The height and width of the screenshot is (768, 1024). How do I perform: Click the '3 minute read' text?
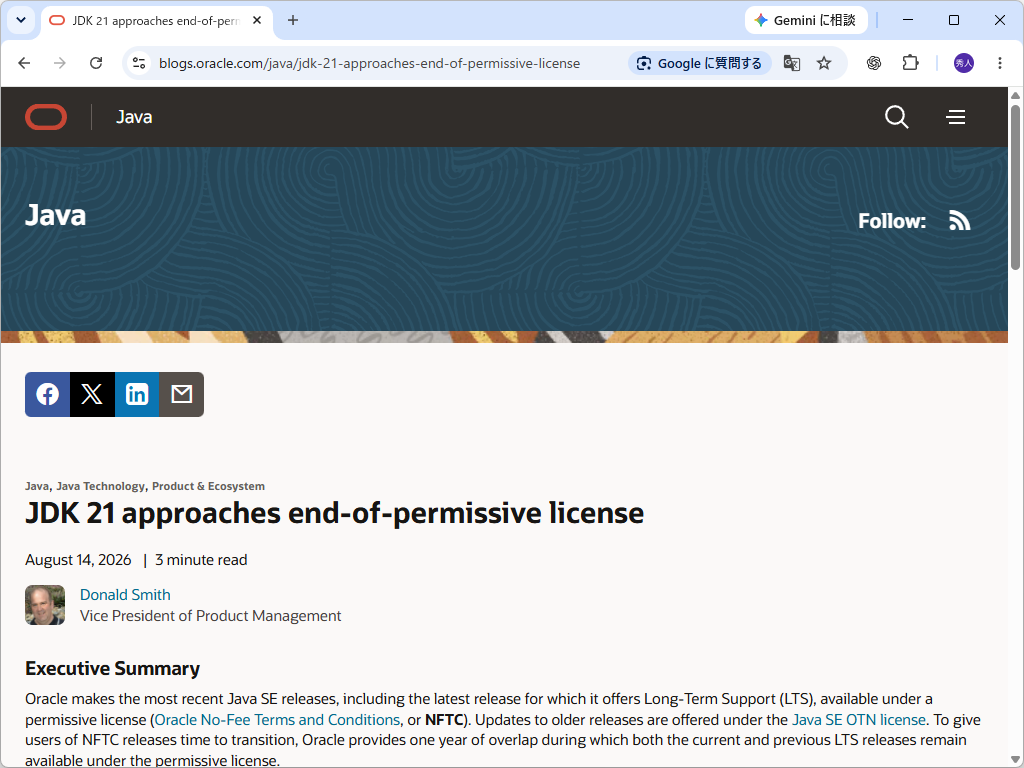pyautogui.click(x=201, y=560)
